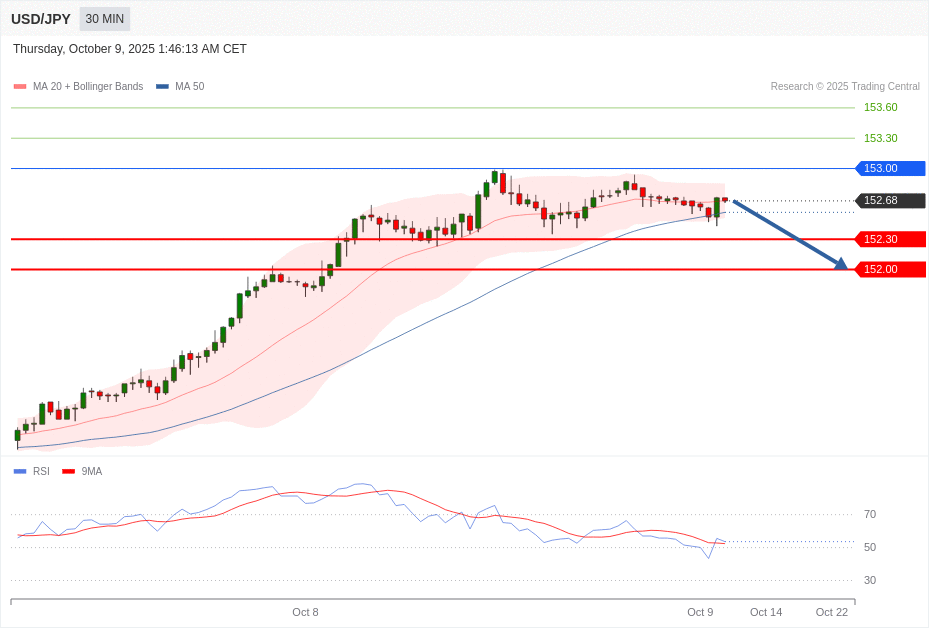The height and width of the screenshot is (629, 929).
Task: Click the green 153.30 resistance level label
Action: click(x=880, y=138)
